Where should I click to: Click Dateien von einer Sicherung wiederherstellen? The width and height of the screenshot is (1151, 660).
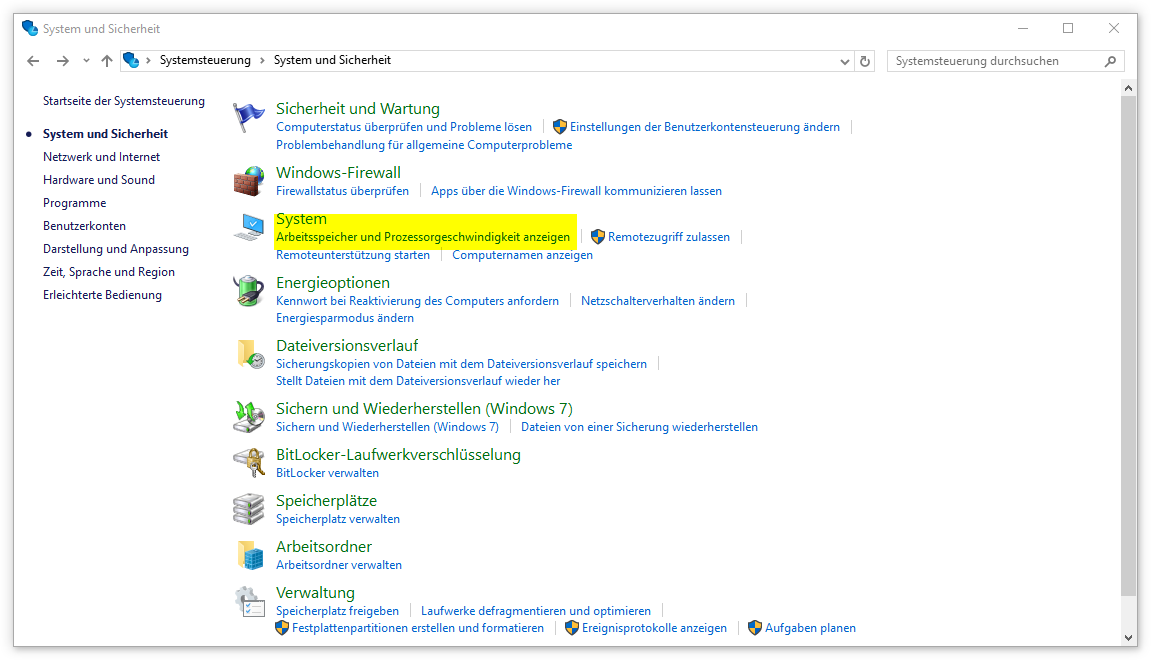point(639,427)
